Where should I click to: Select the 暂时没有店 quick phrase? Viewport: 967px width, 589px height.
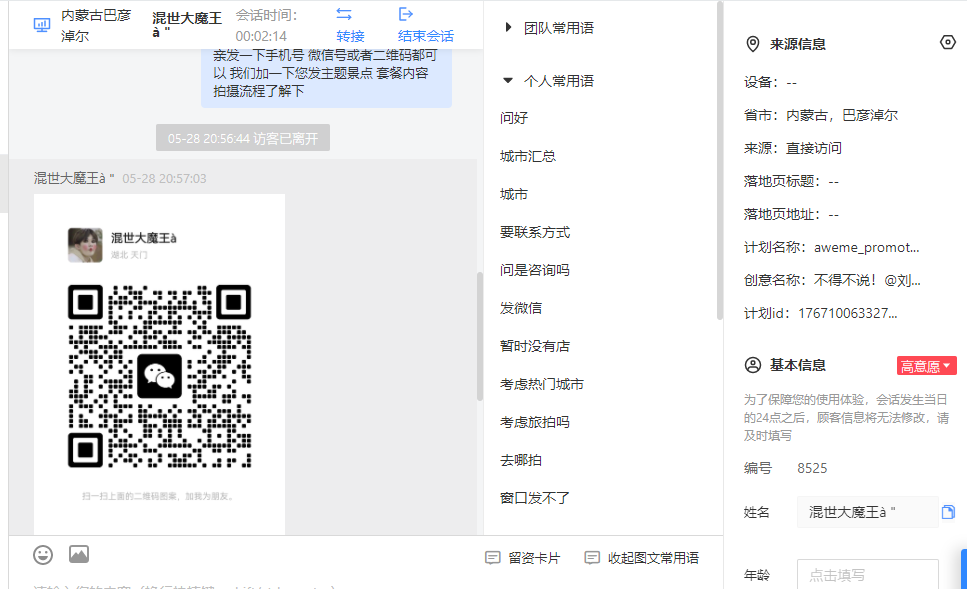[x=535, y=346]
